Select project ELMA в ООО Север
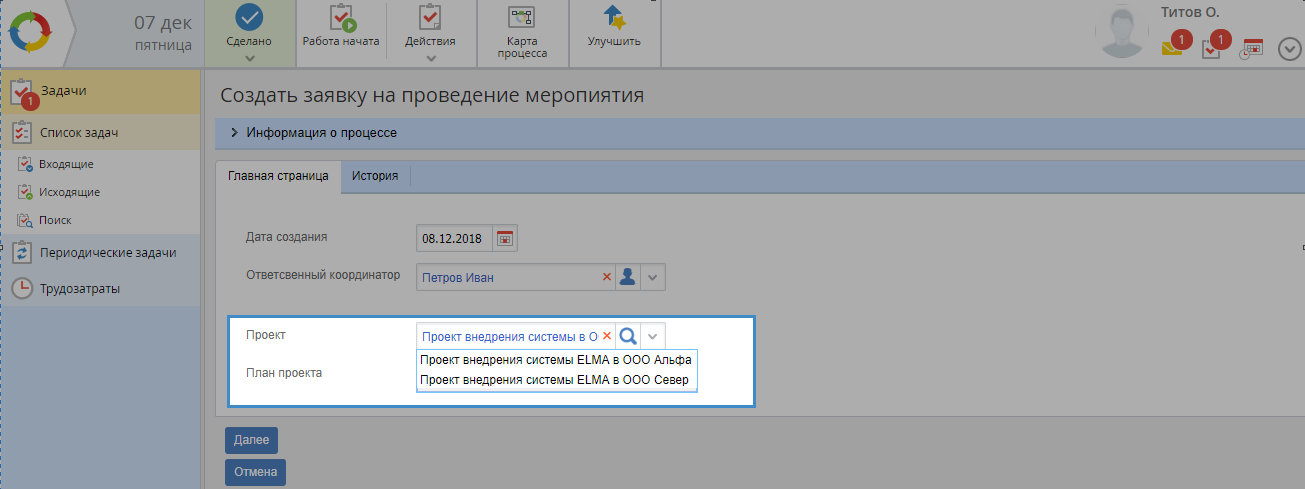Screen dimensions: 1305x489 click(556, 380)
